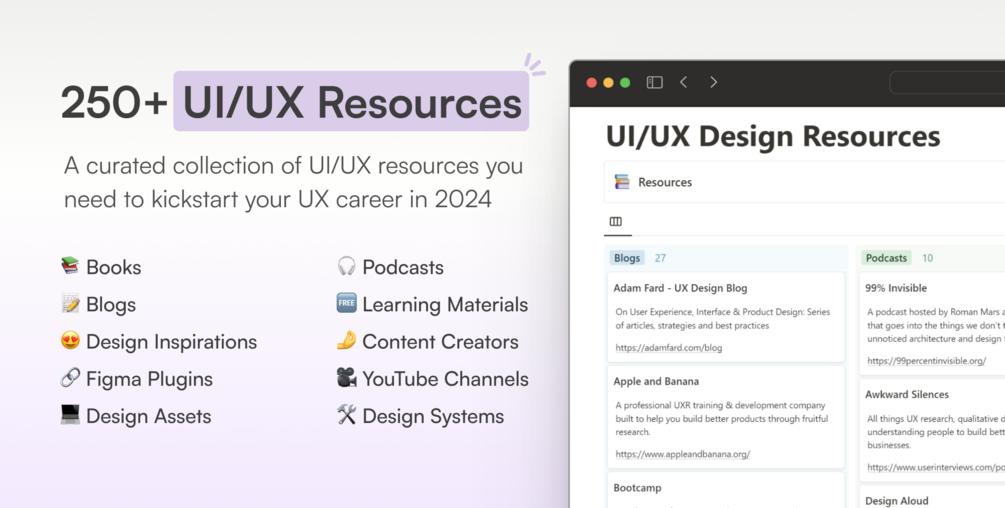The width and height of the screenshot is (1005, 508).
Task: Open the Resources database link
Action: pos(665,182)
